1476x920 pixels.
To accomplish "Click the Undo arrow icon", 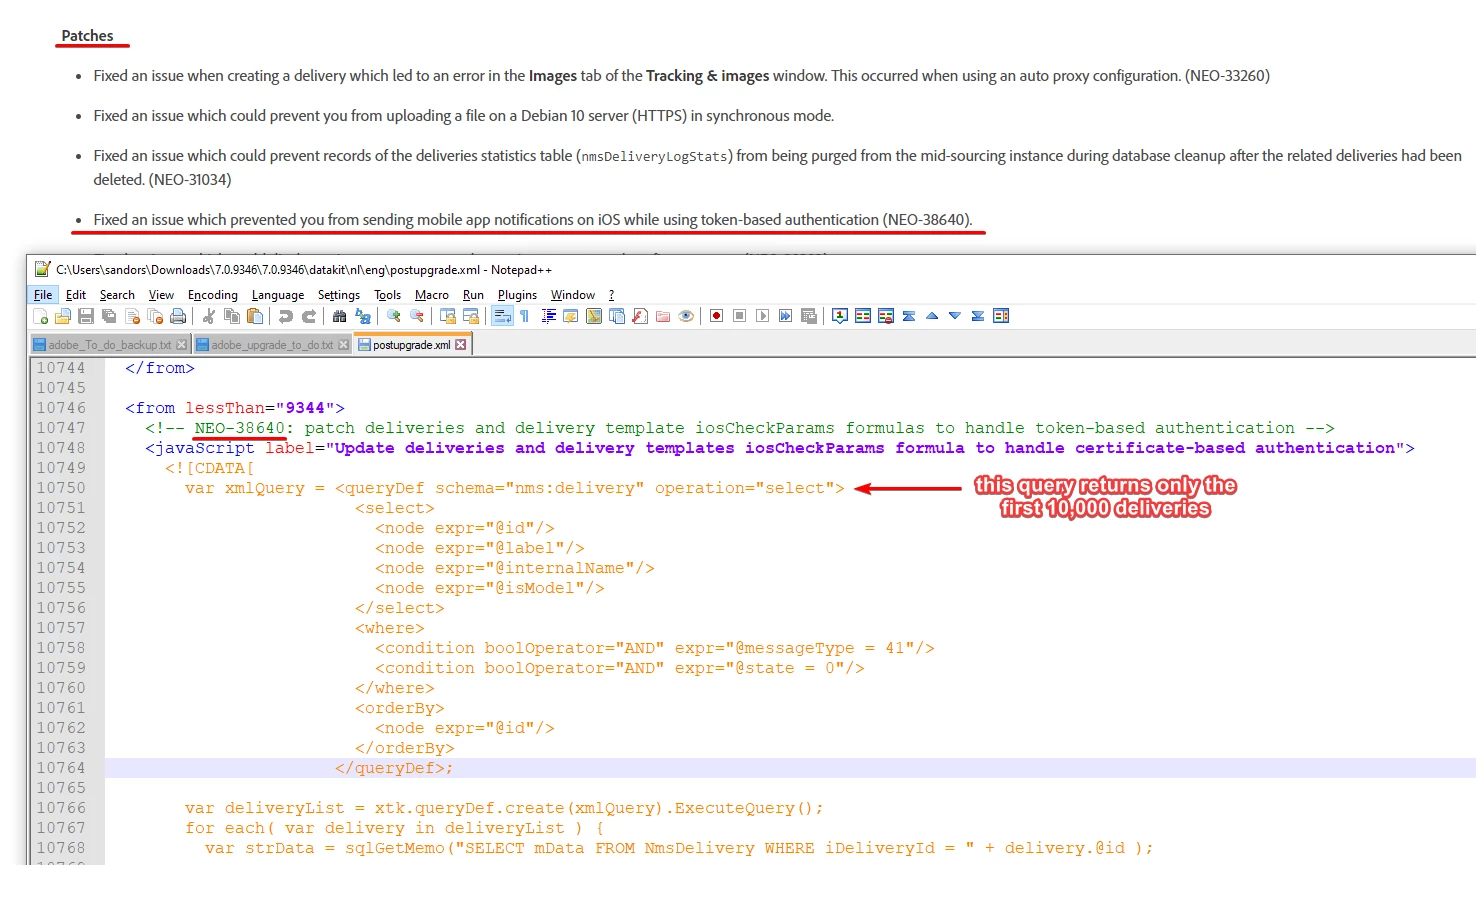I will tap(286, 316).
